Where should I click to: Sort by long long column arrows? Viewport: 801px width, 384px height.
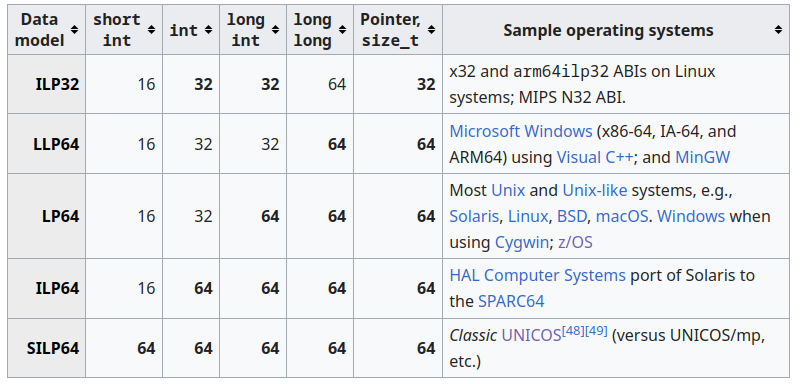pyautogui.click(x=342, y=30)
